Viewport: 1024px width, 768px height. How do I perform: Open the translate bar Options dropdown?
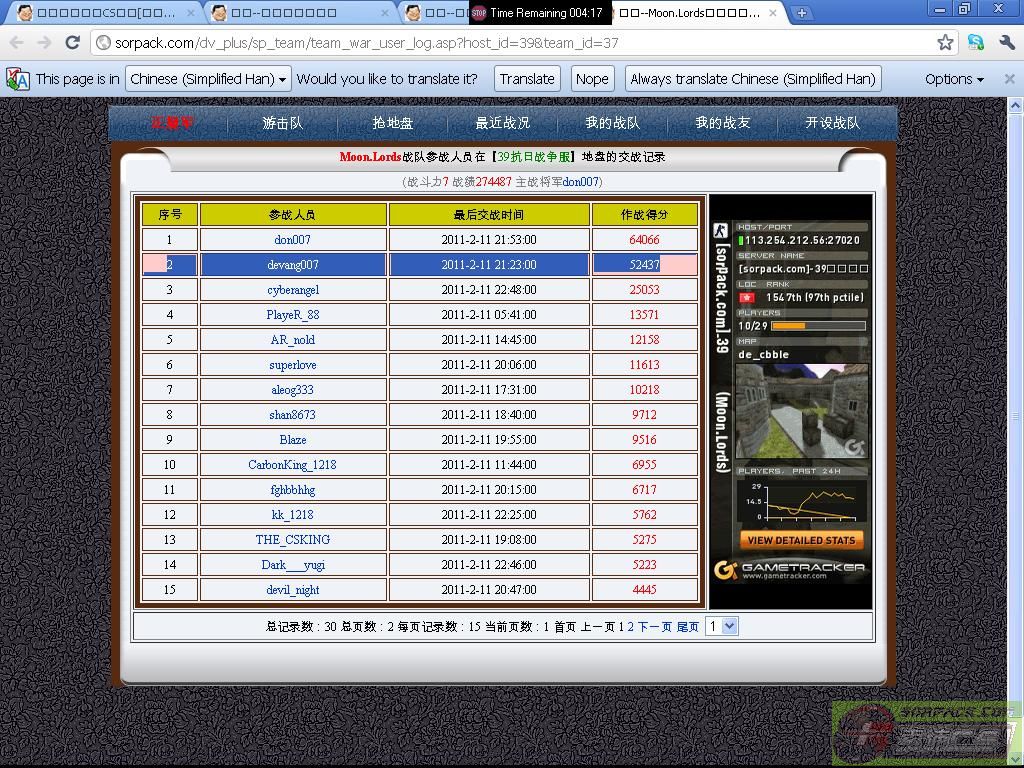click(x=953, y=79)
